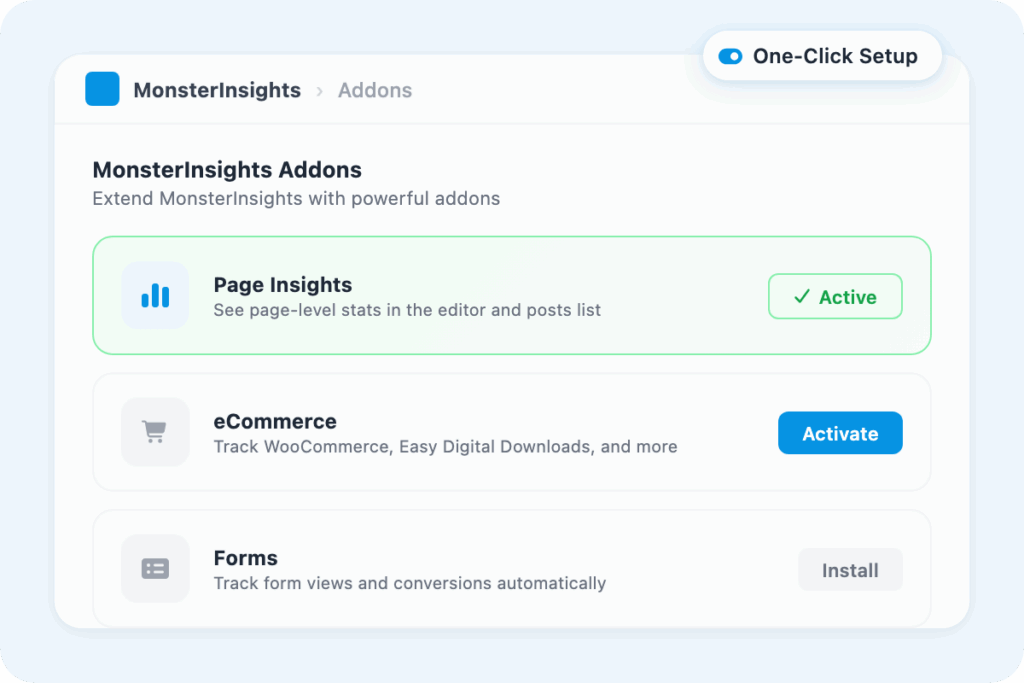
Task: Click the MonsterInsights Addons heading
Action: tap(227, 170)
